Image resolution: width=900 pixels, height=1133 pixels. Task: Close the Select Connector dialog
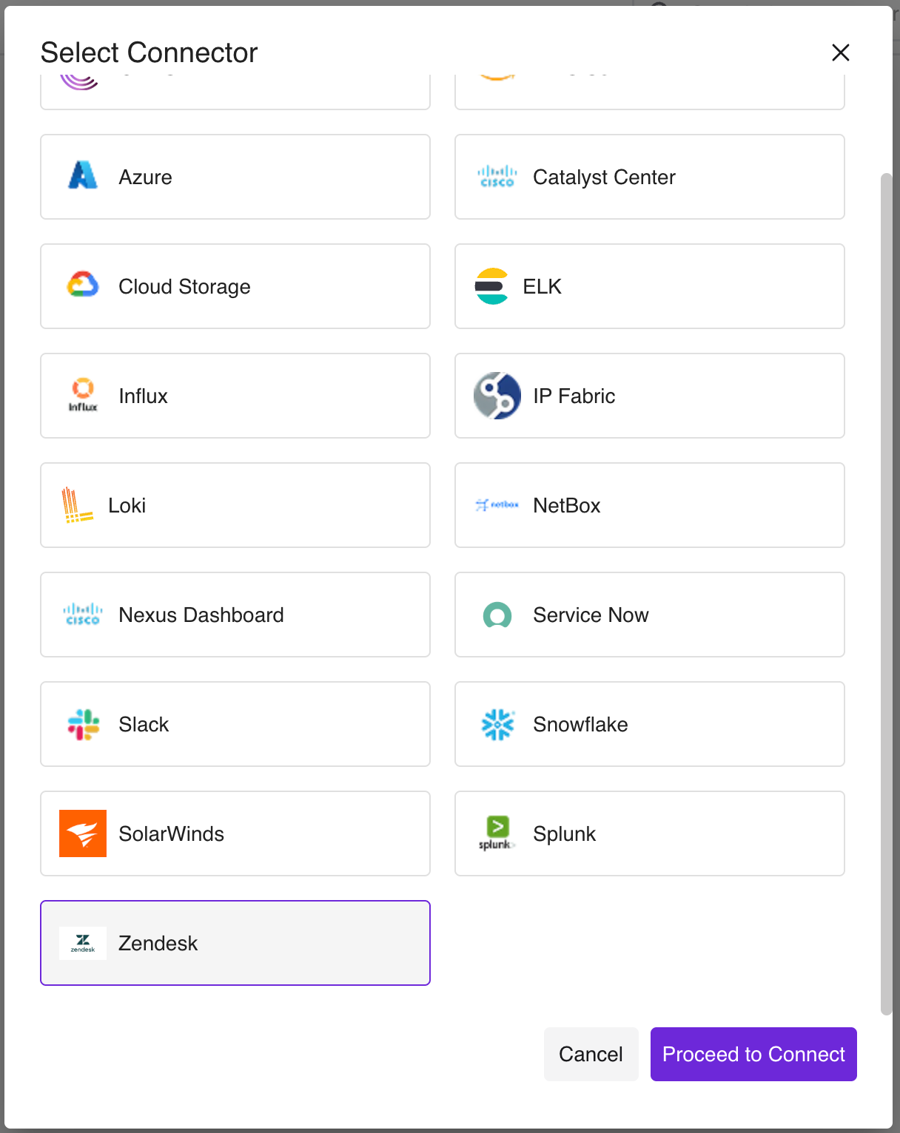pyautogui.click(x=840, y=53)
